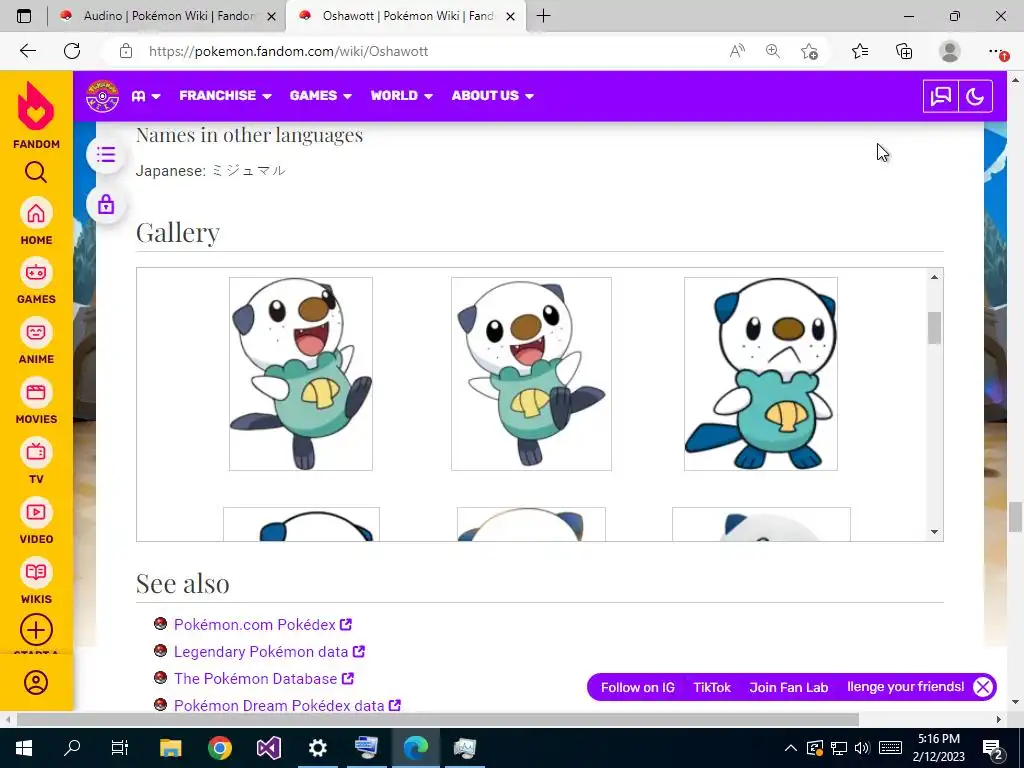Click gallery scroll up arrow

coord(935,277)
